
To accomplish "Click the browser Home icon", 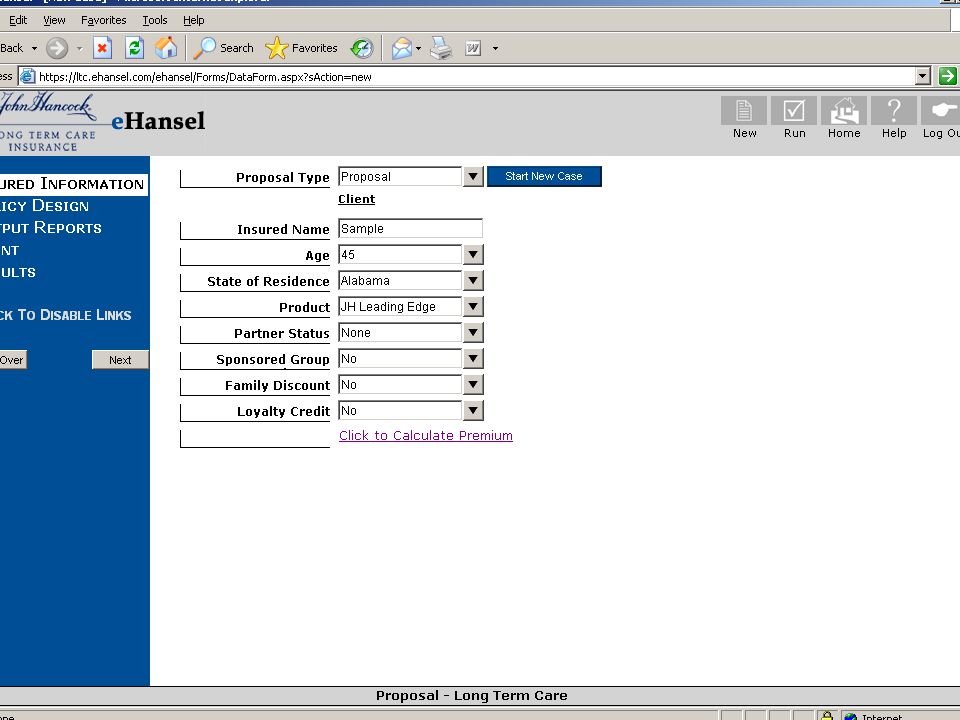I will tap(166, 48).
